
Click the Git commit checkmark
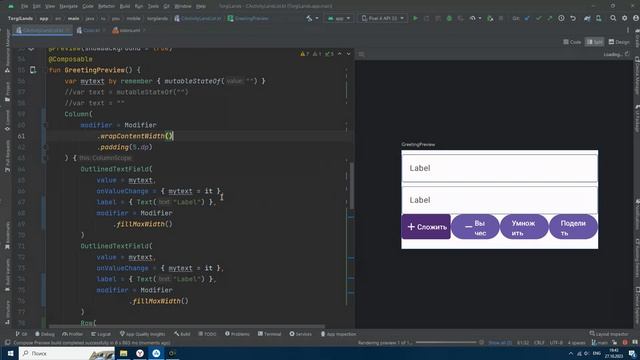(x=539, y=18)
